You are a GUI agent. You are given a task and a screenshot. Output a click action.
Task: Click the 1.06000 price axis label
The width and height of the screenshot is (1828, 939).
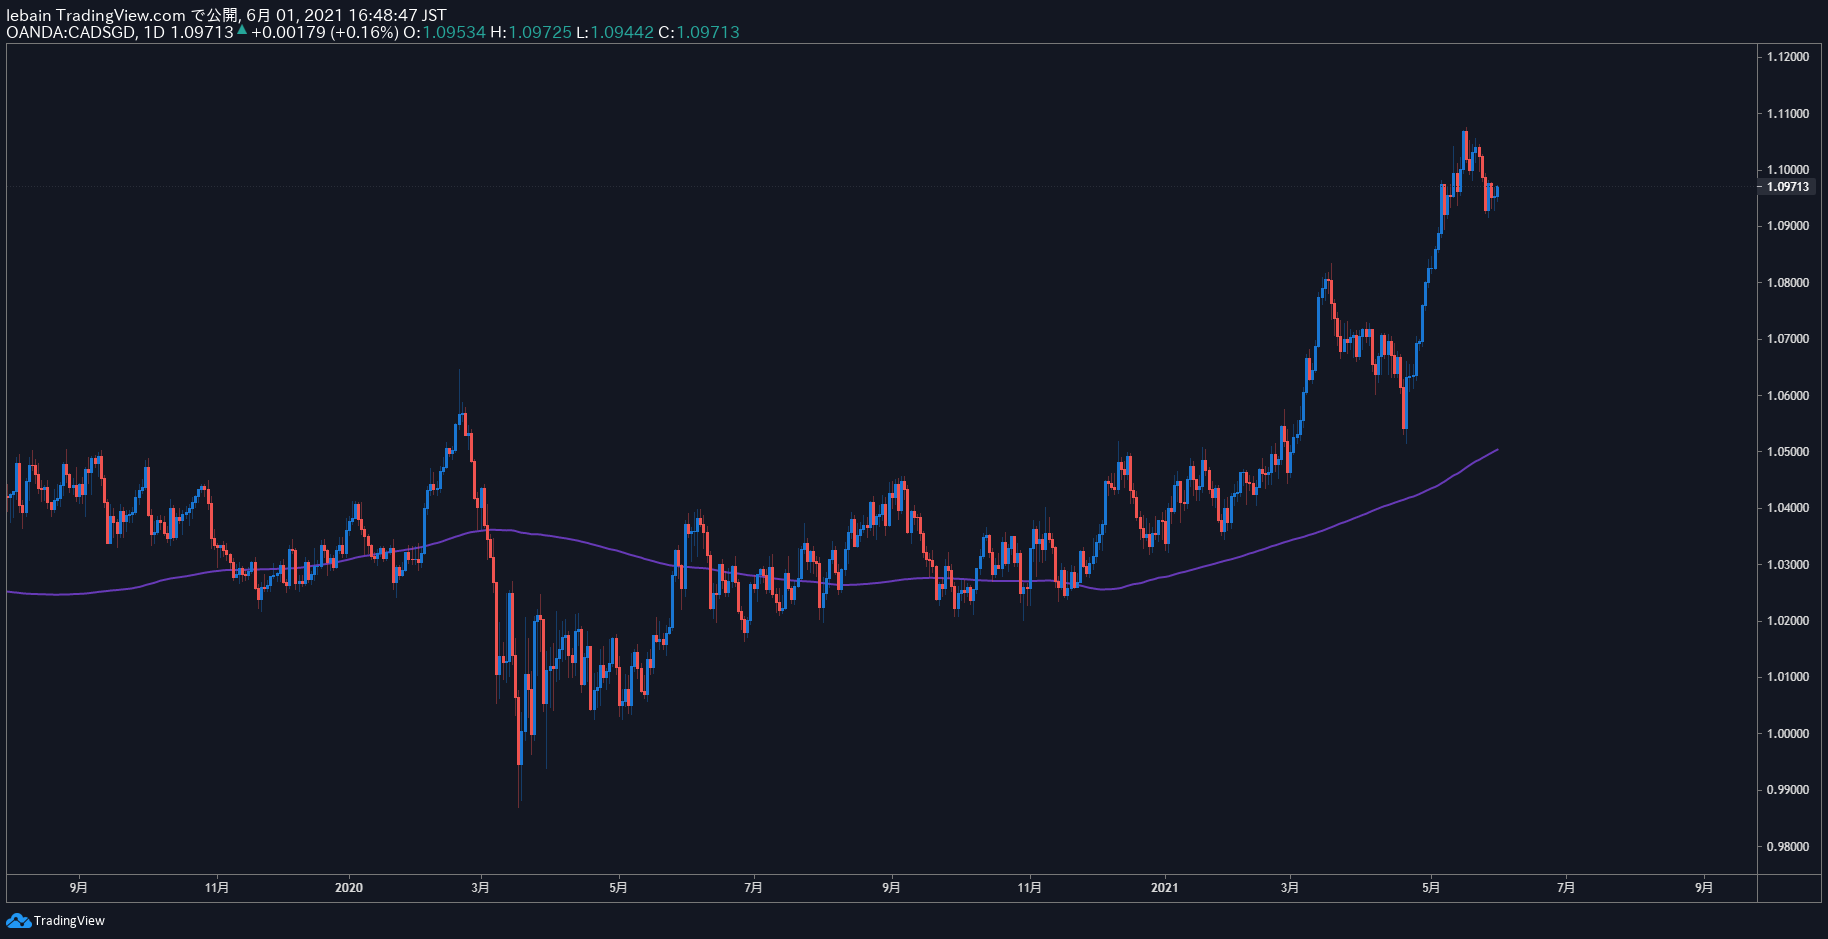coord(1788,396)
